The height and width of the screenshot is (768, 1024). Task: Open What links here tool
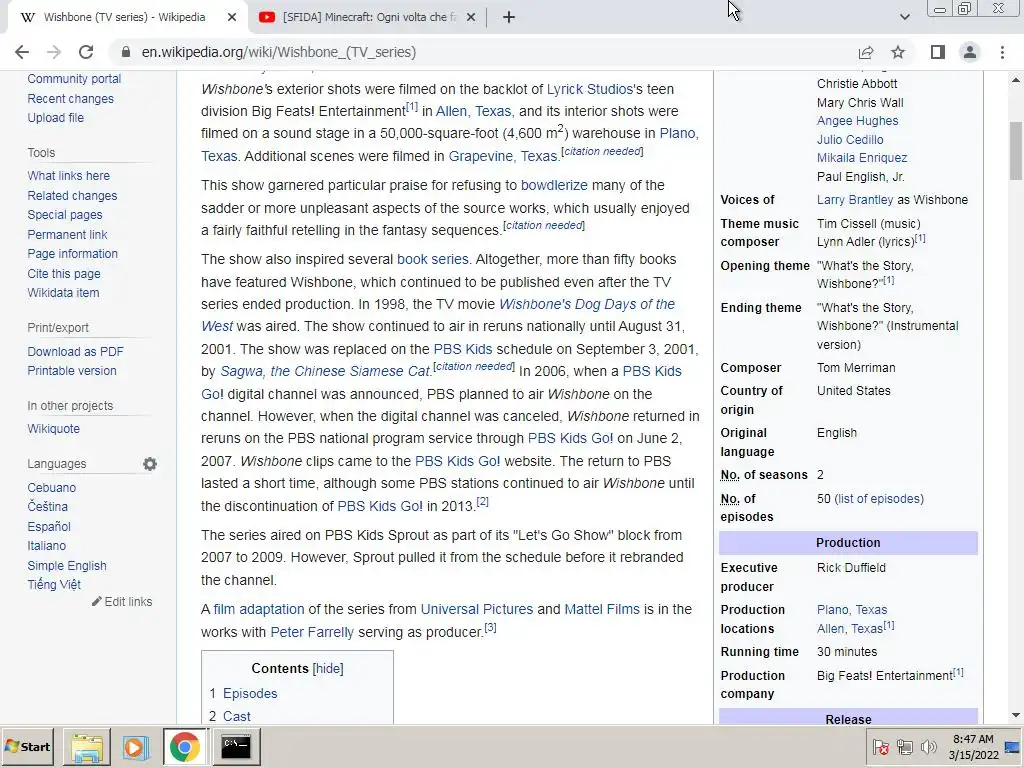pos(69,176)
